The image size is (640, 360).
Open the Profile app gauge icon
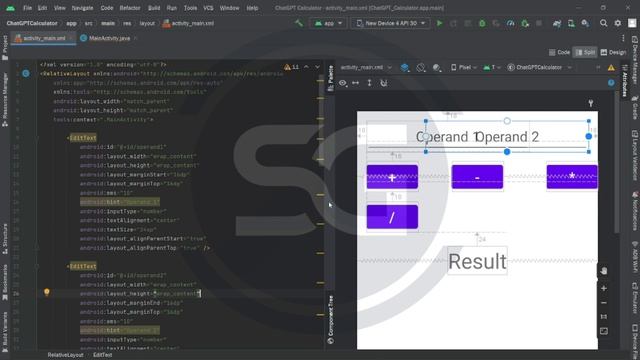coord(510,23)
